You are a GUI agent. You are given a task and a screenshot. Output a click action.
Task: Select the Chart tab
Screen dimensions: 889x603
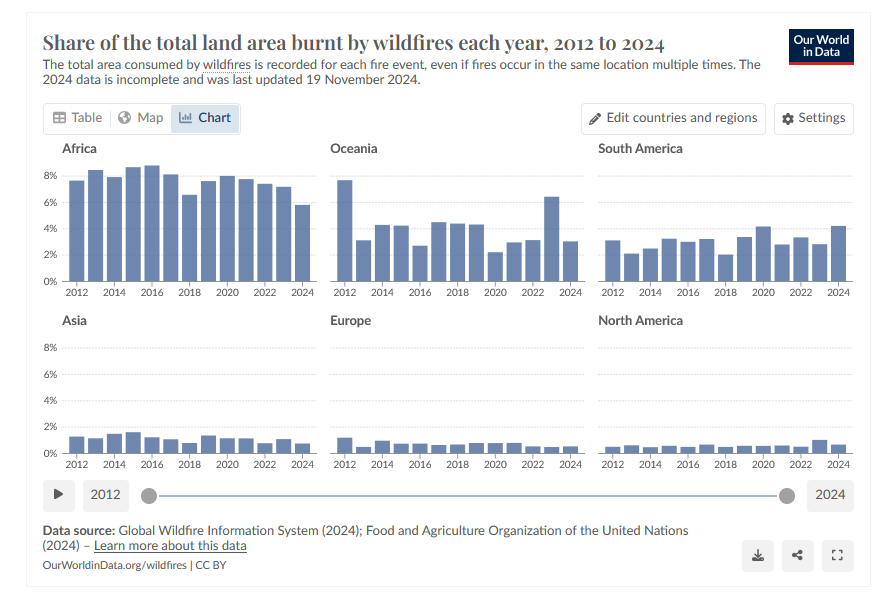click(205, 118)
